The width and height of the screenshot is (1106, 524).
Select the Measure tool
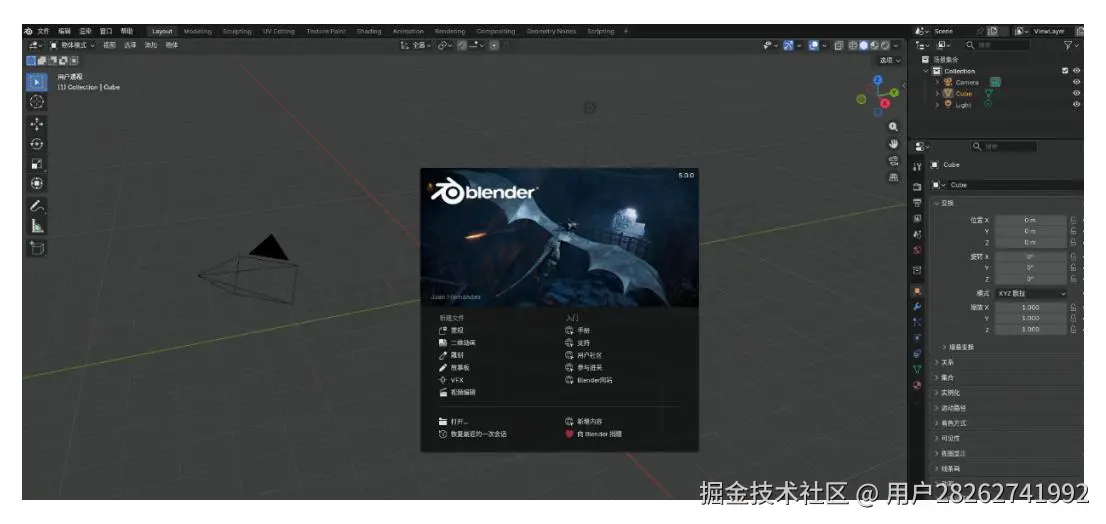pyautogui.click(x=37, y=226)
